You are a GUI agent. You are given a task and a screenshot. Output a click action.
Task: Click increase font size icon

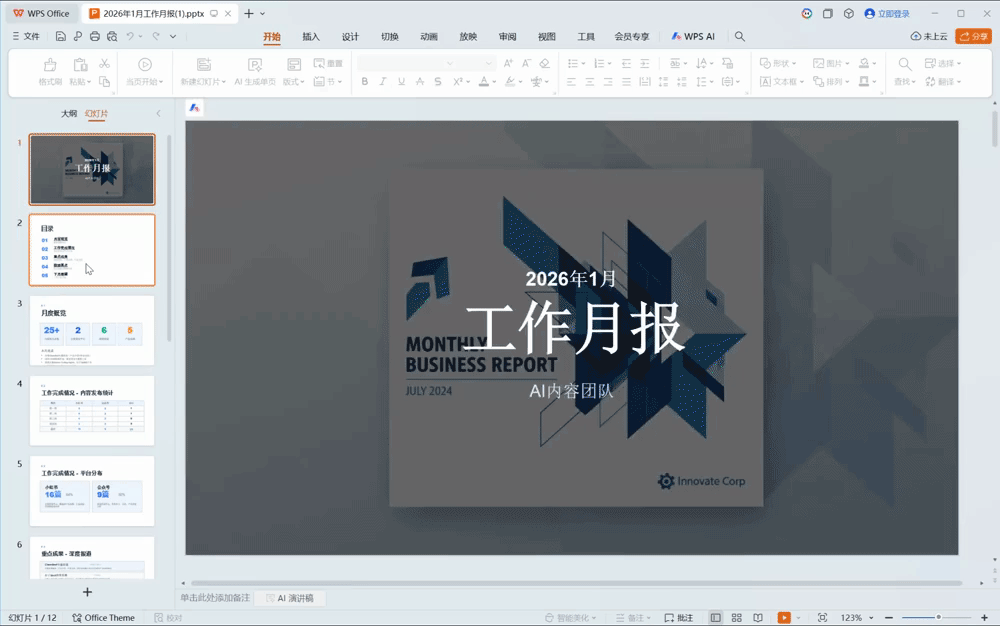(x=508, y=63)
